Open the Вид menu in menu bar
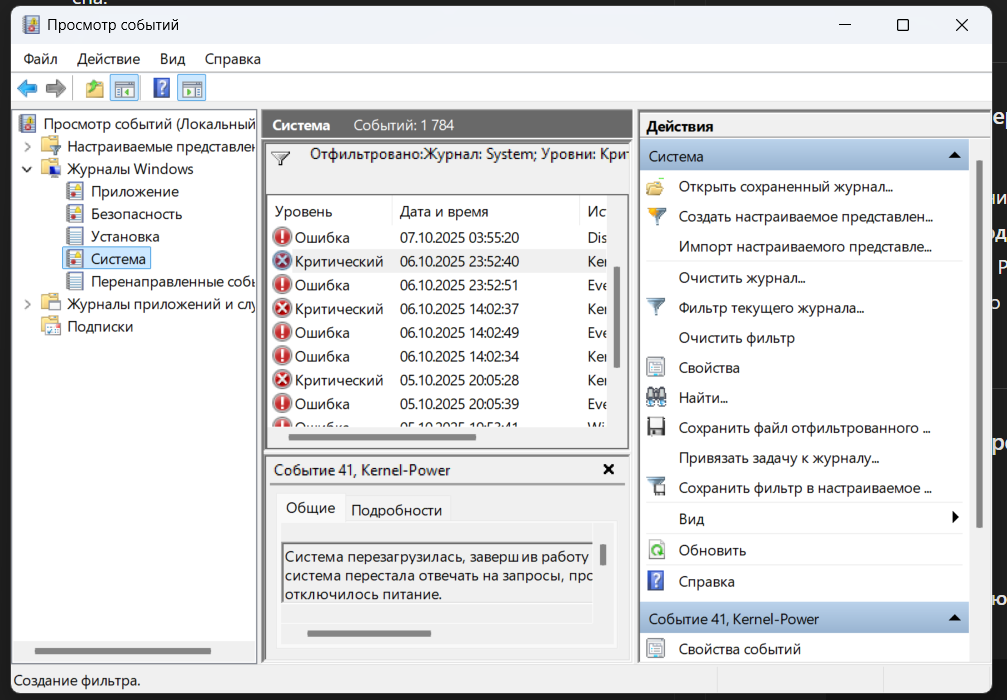The height and width of the screenshot is (700, 1007). tap(172, 59)
